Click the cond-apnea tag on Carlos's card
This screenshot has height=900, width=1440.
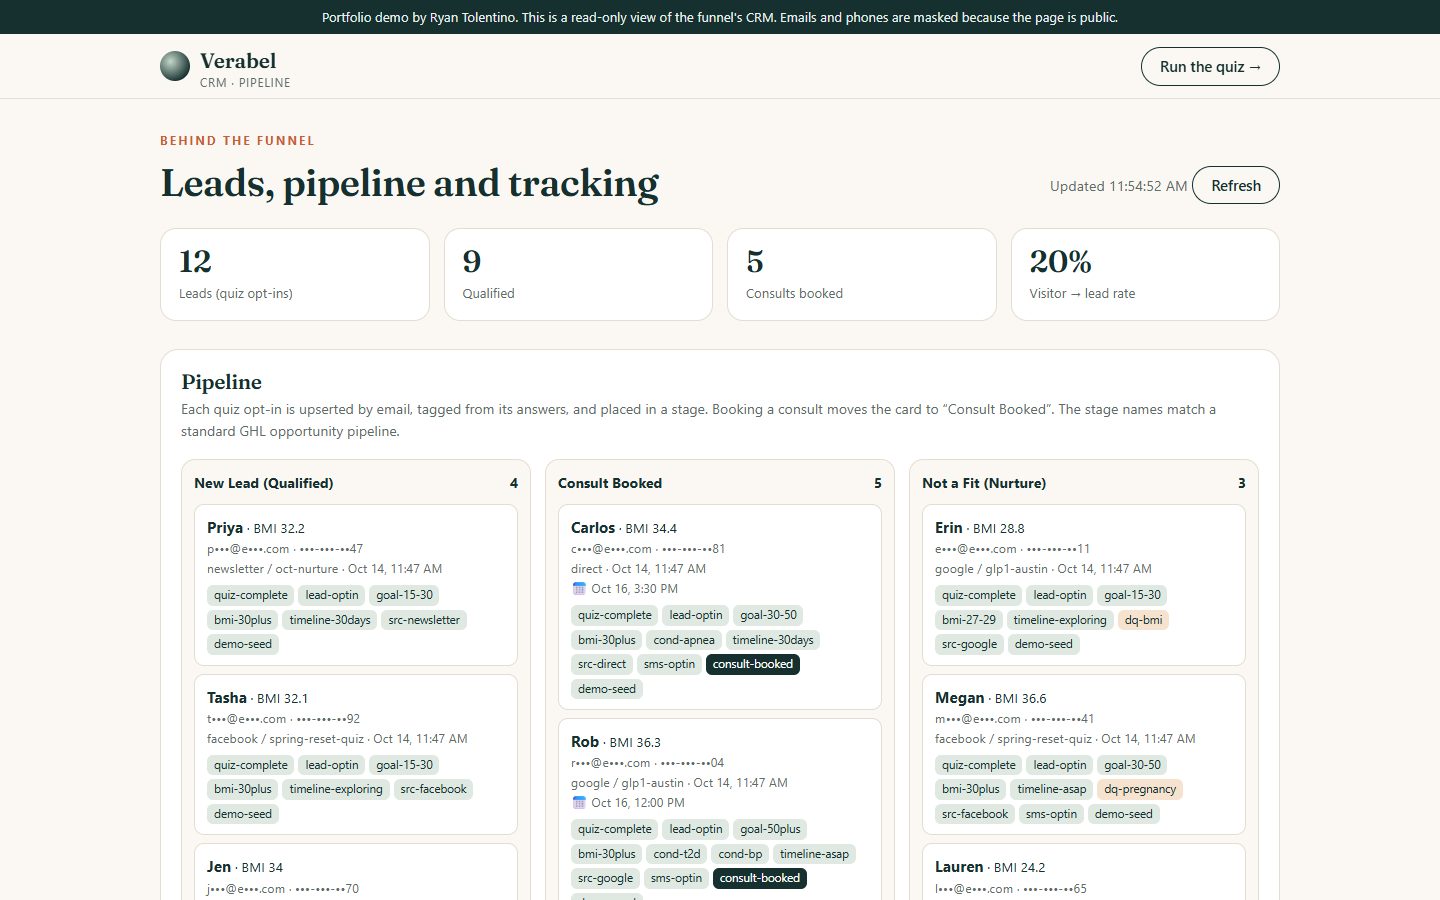[x=684, y=640]
